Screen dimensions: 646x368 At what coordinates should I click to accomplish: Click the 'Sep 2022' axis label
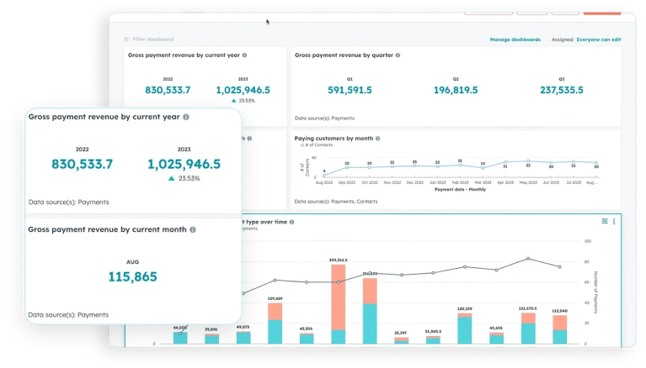[347, 182]
